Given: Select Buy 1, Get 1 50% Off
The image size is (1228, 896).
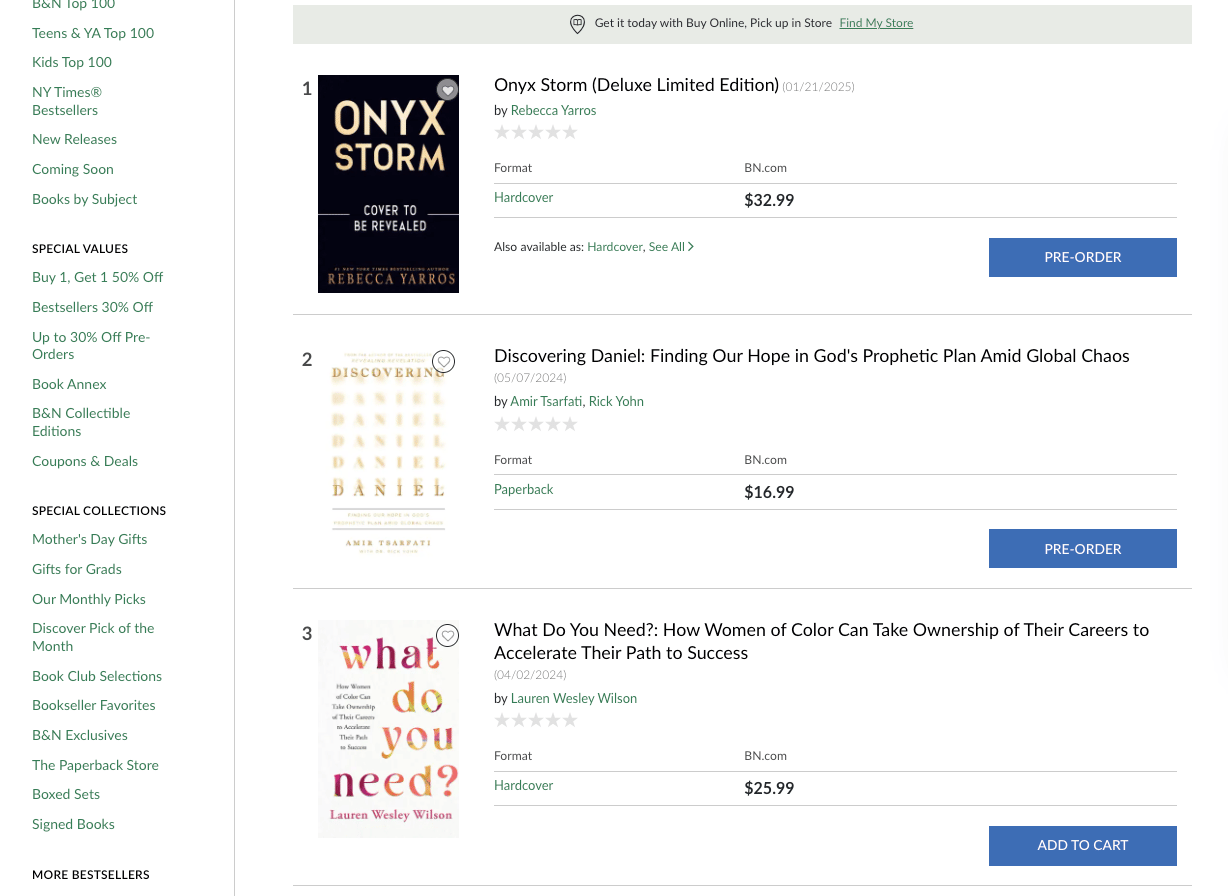Looking at the screenshot, I should coord(97,277).
